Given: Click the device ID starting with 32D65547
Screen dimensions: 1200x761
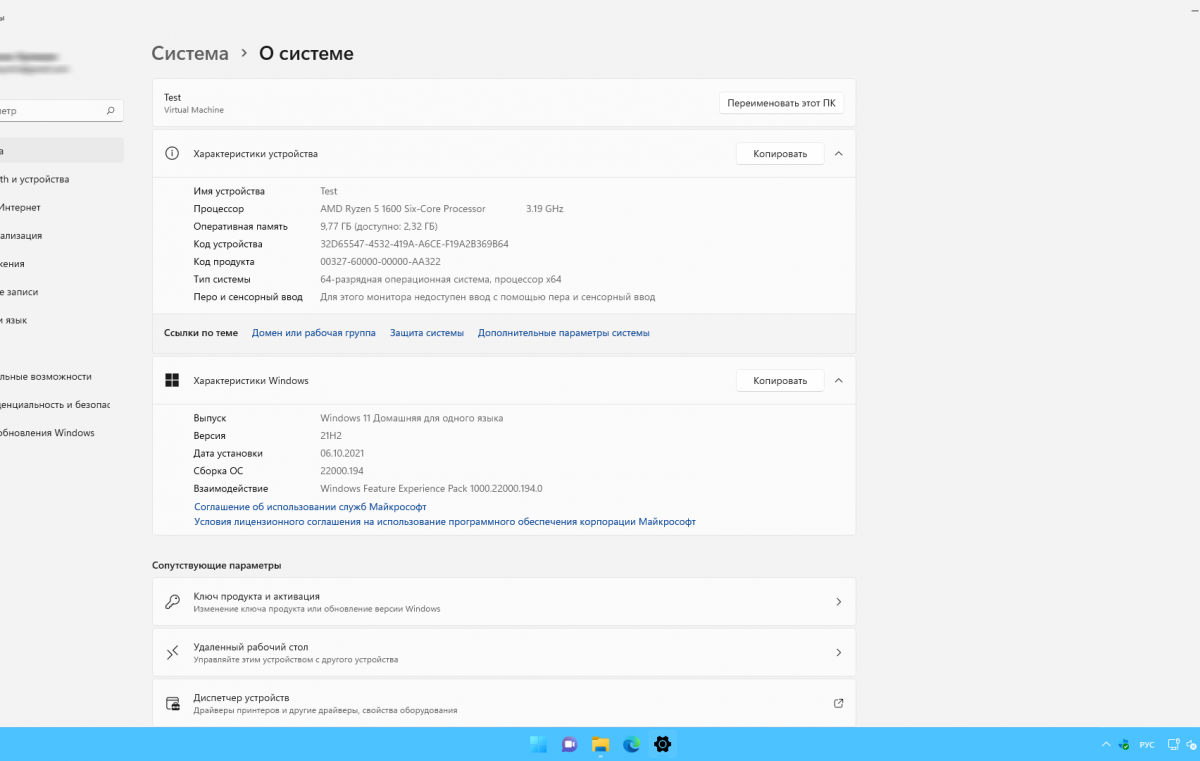Looking at the screenshot, I should (414, 244).
